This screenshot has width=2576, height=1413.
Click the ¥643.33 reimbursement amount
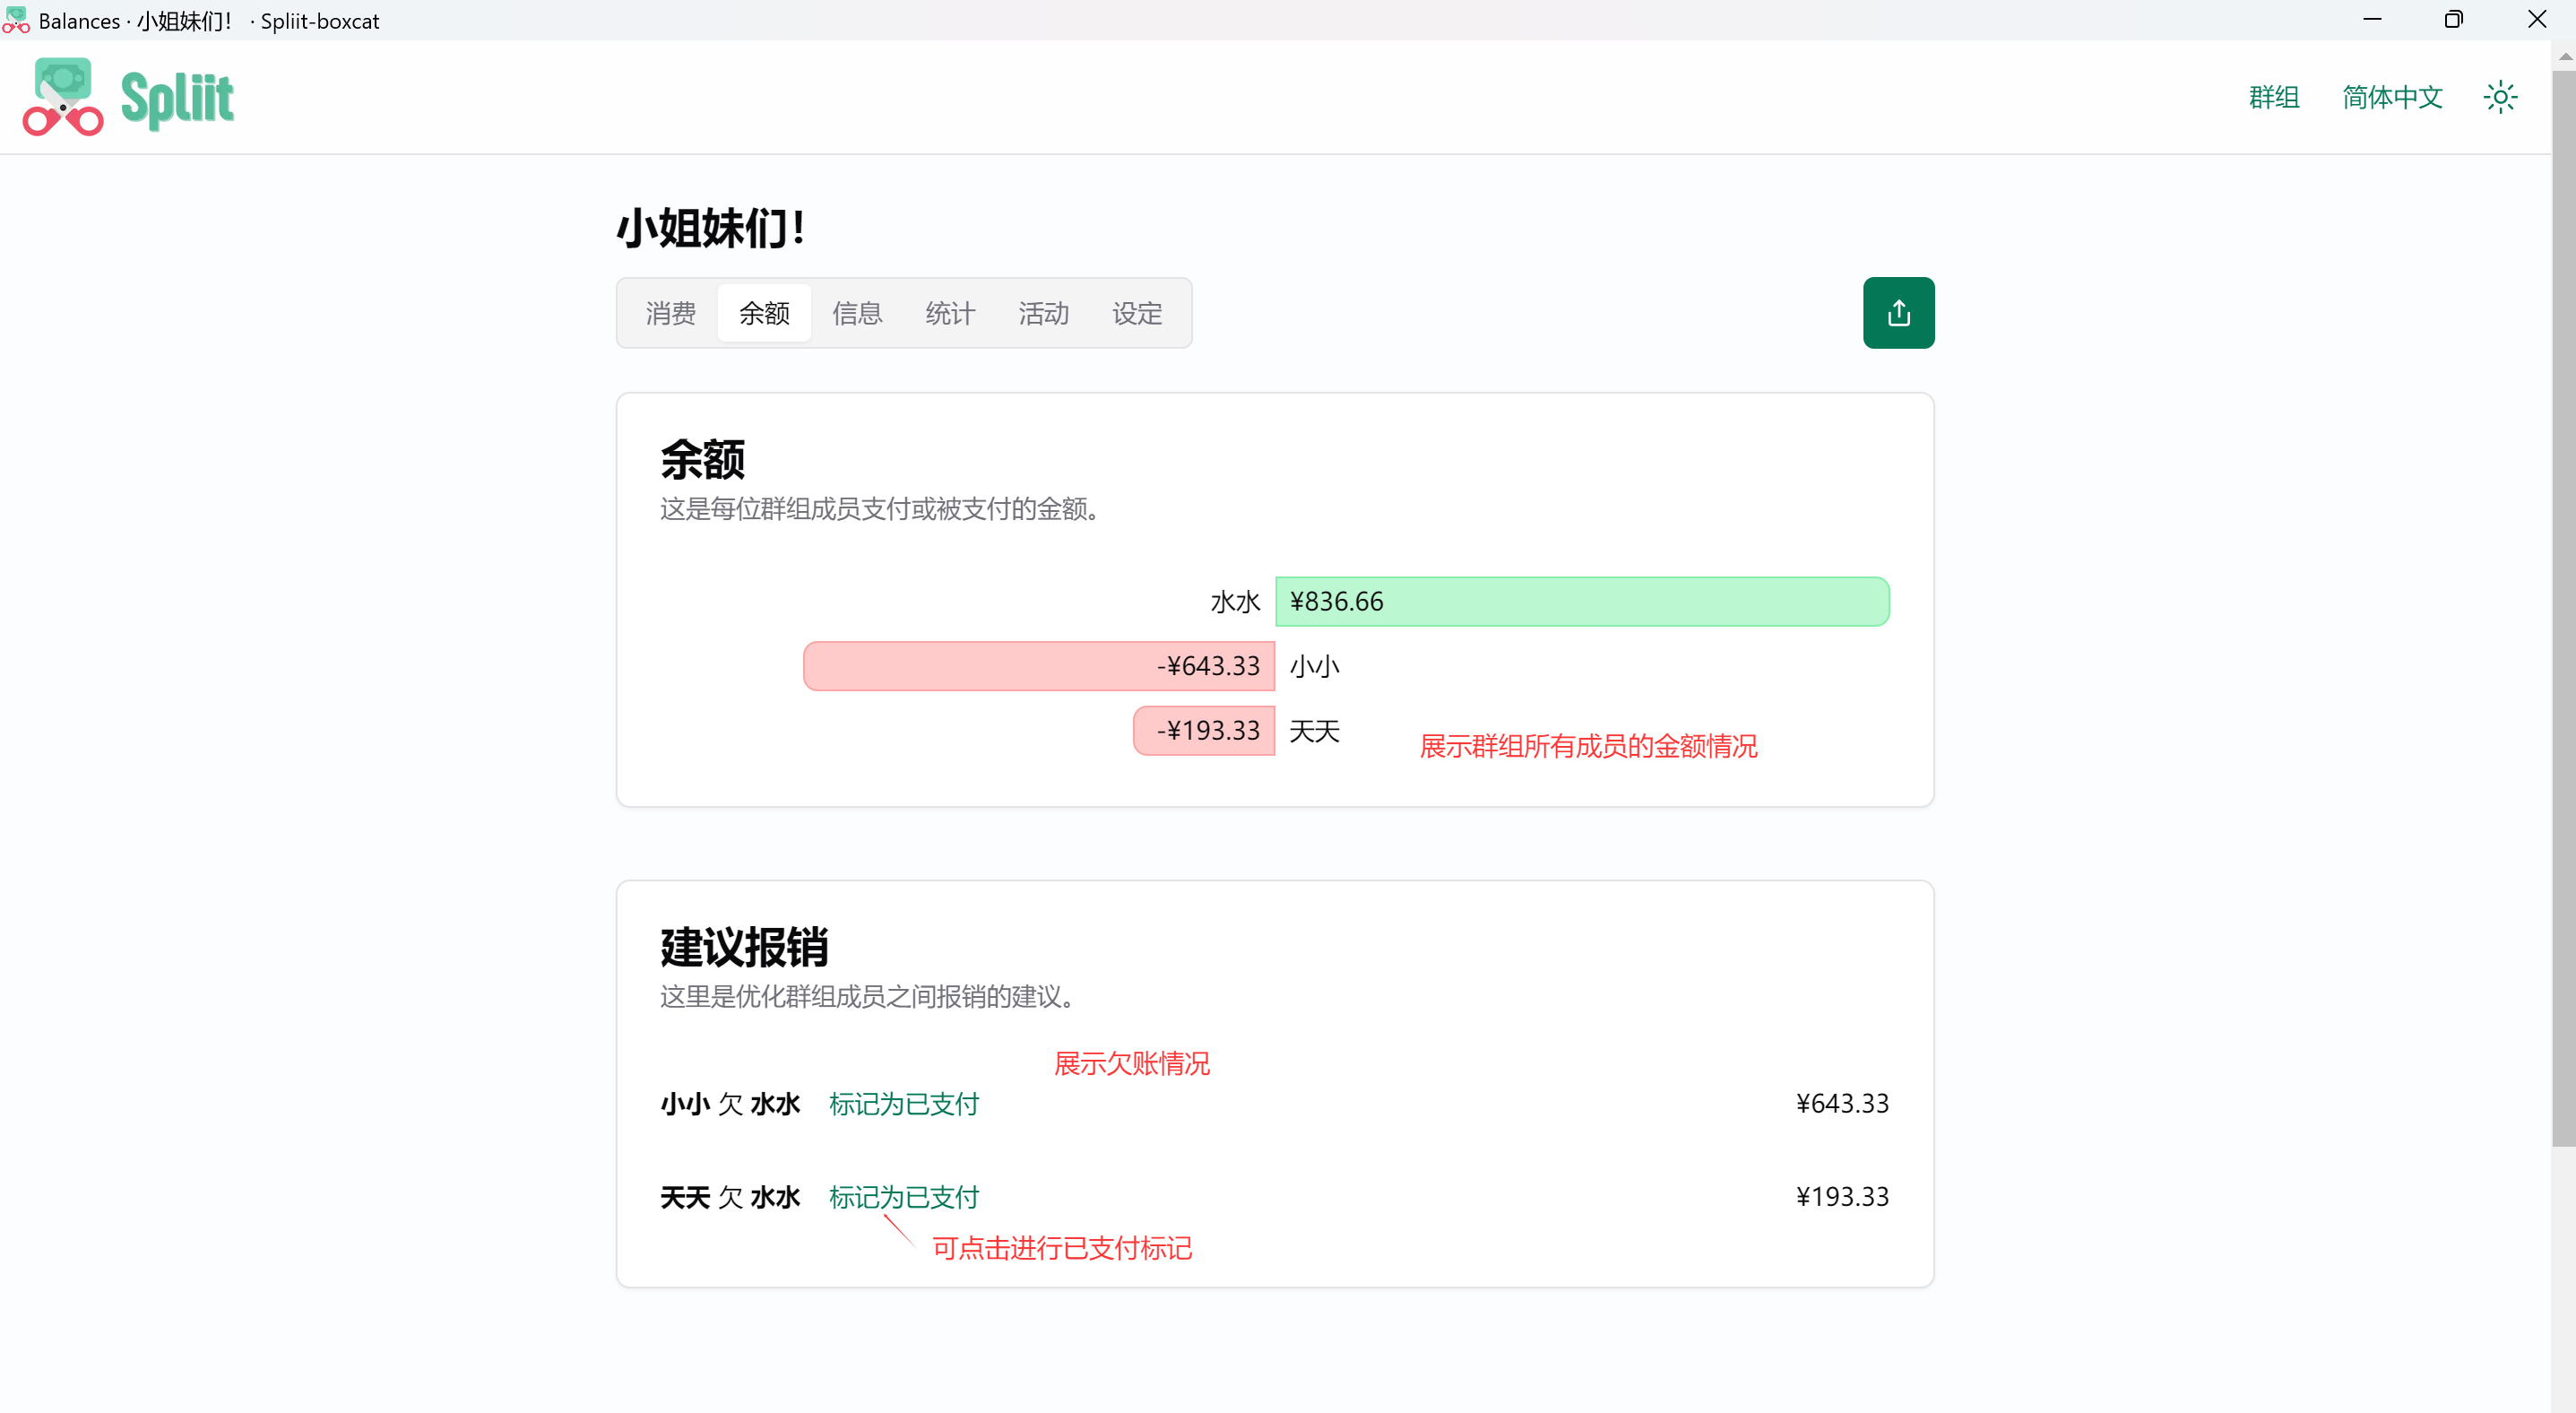(1842, 1103)
